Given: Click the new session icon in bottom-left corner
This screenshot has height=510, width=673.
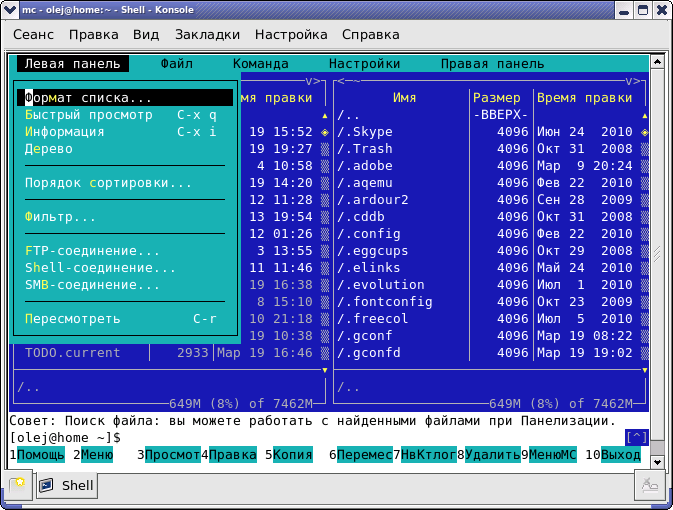Looking at the screenshot, I should pyautogui.click(x=19, y=486).
